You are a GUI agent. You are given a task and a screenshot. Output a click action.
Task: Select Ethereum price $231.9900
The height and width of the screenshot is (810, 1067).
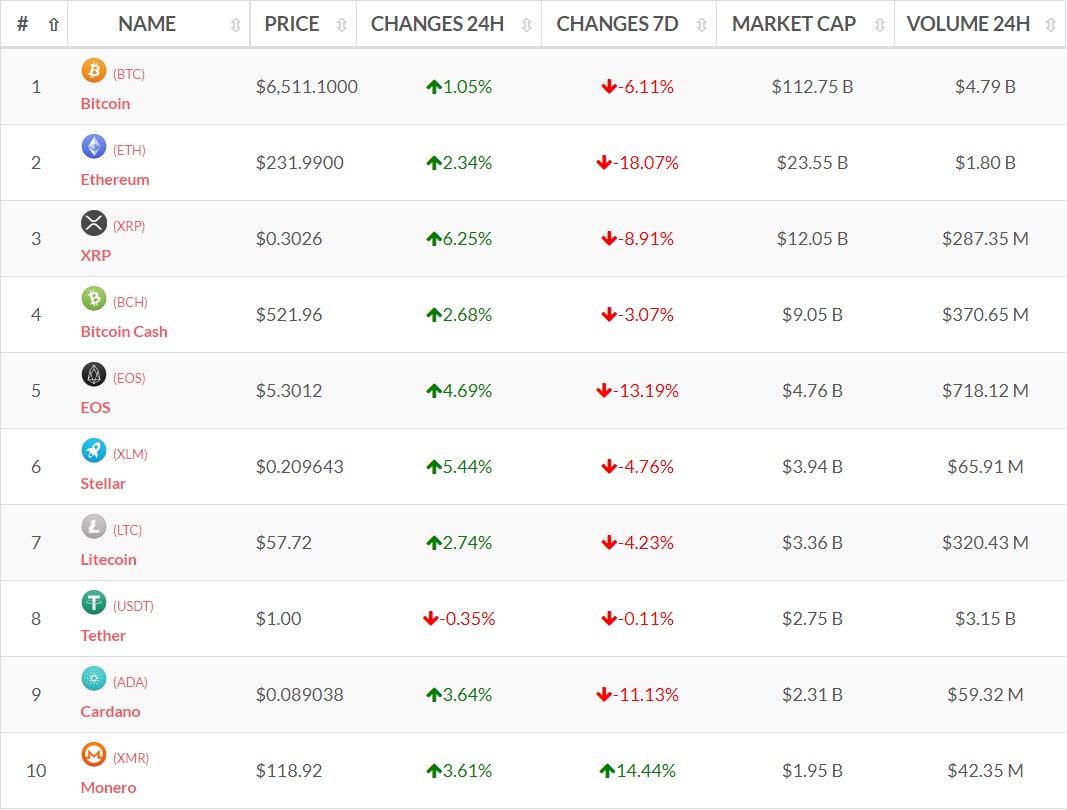point(300,163)
